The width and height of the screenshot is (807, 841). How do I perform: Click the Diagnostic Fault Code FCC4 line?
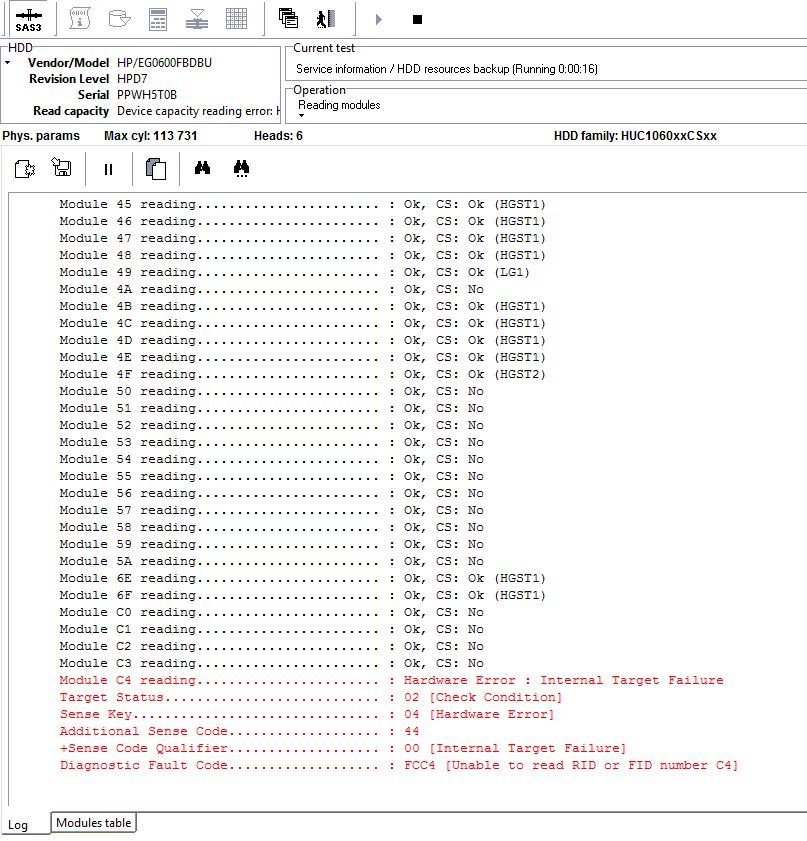399,765
